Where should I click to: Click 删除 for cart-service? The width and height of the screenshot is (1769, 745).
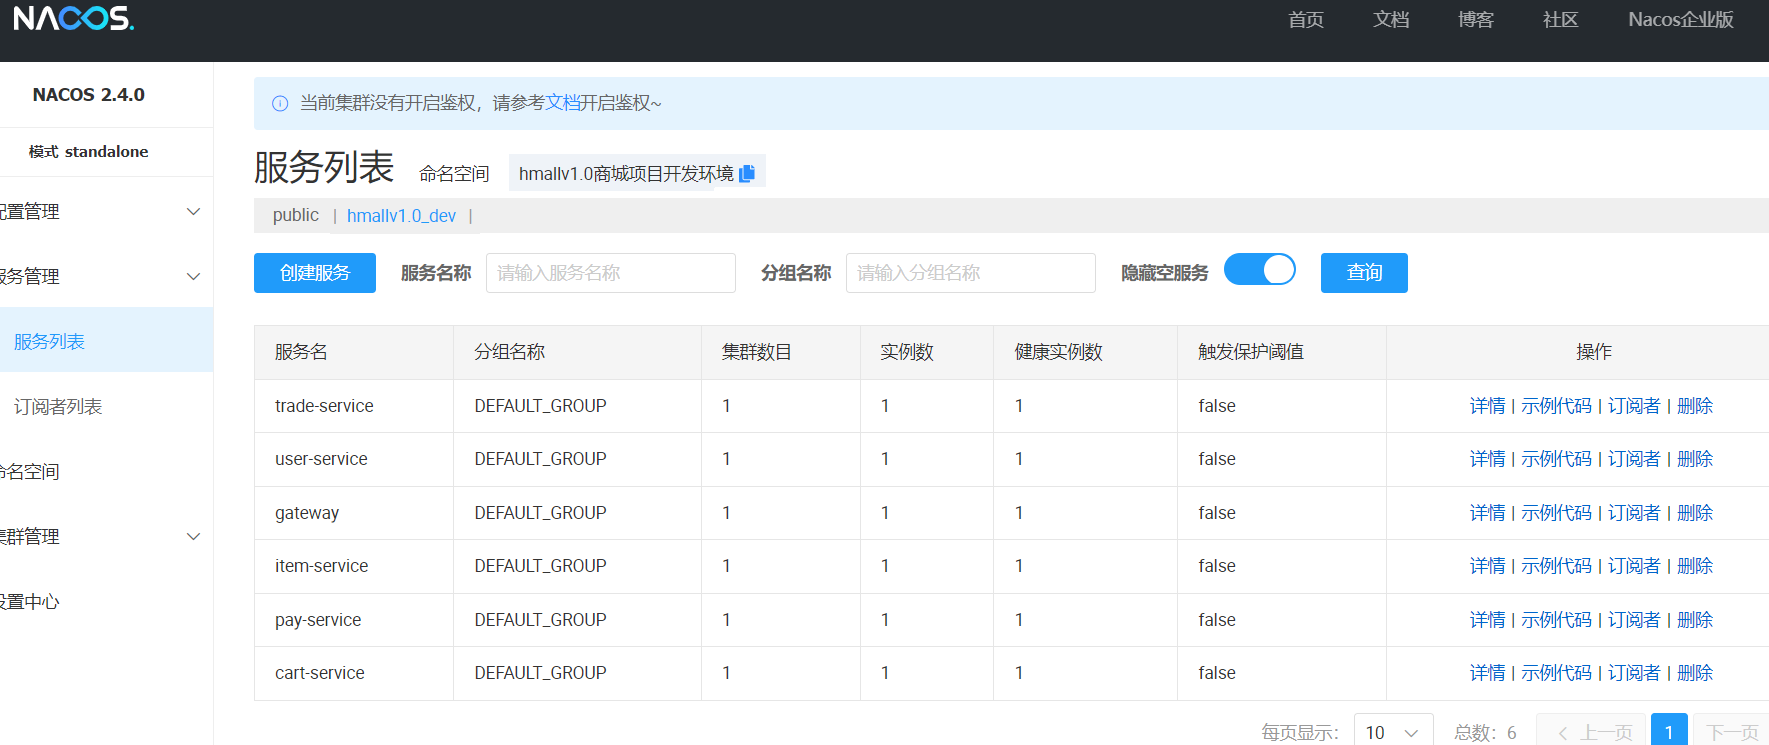pyautogui.click(x=1695, y=673)
